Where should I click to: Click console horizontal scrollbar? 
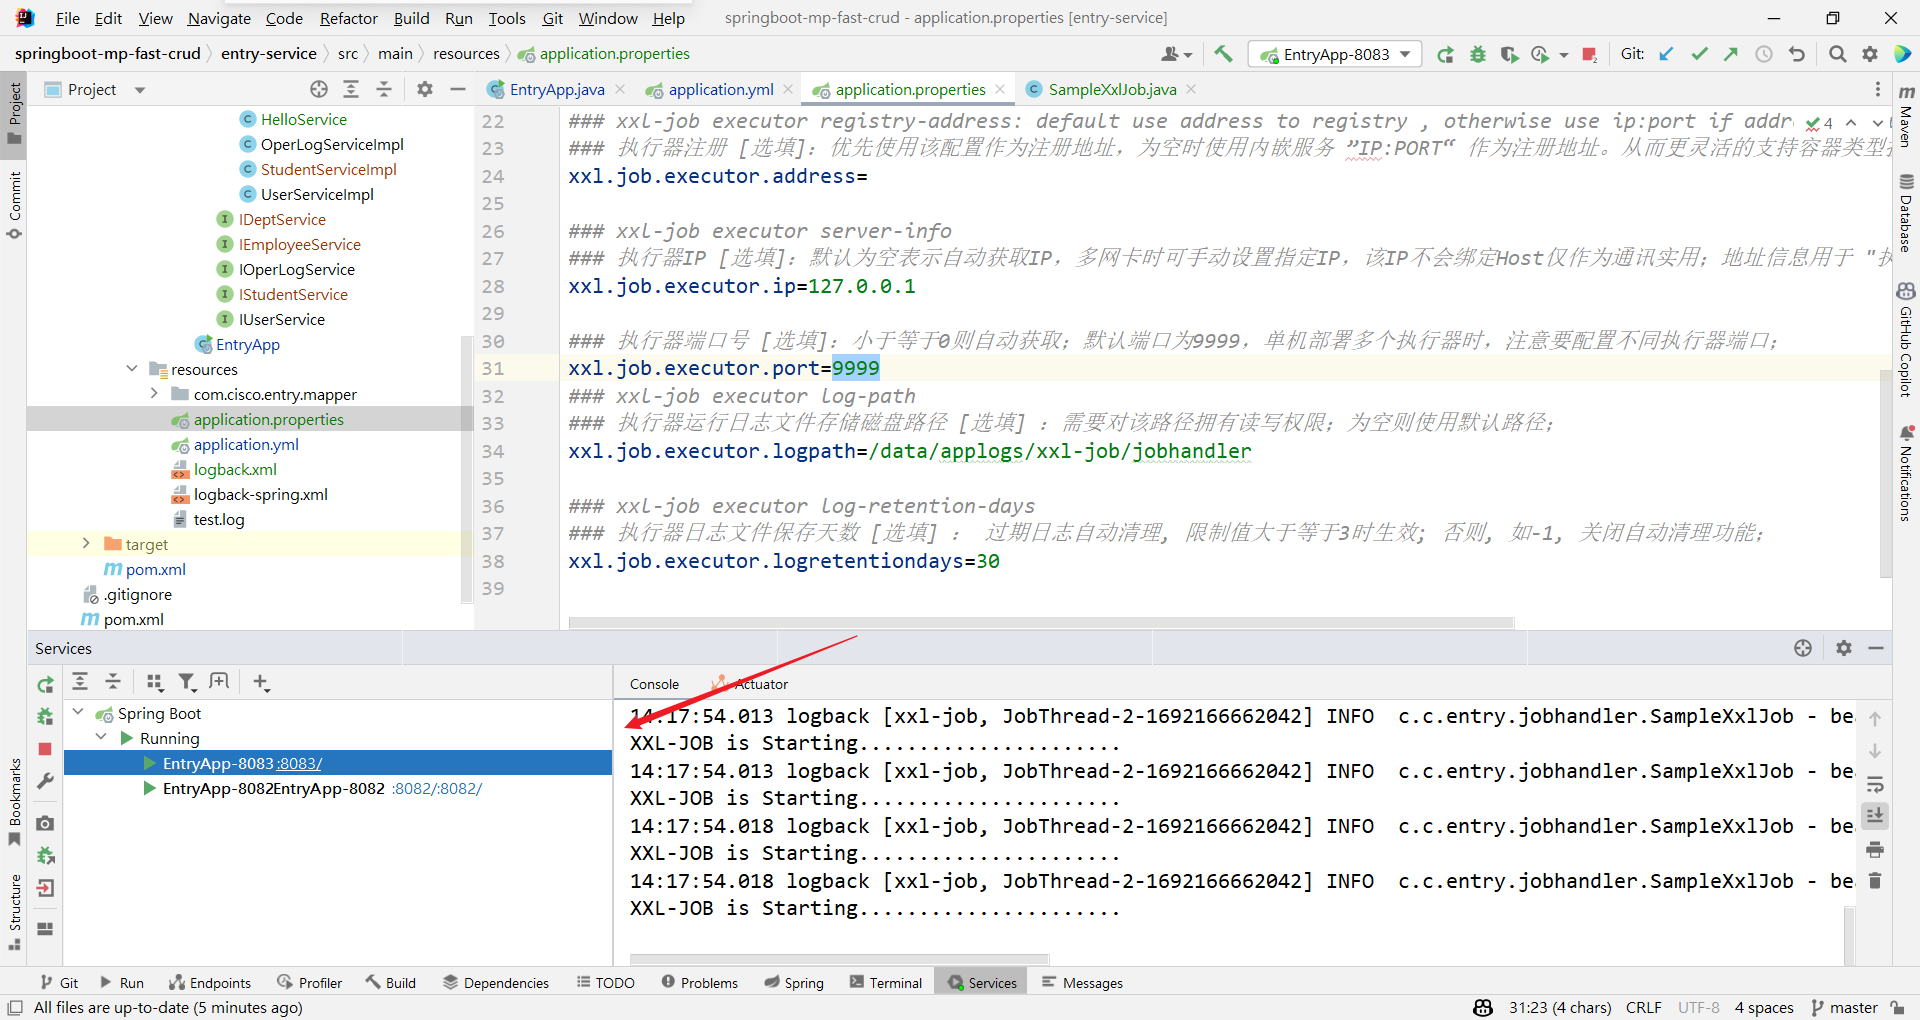click(x=839, y=958)
